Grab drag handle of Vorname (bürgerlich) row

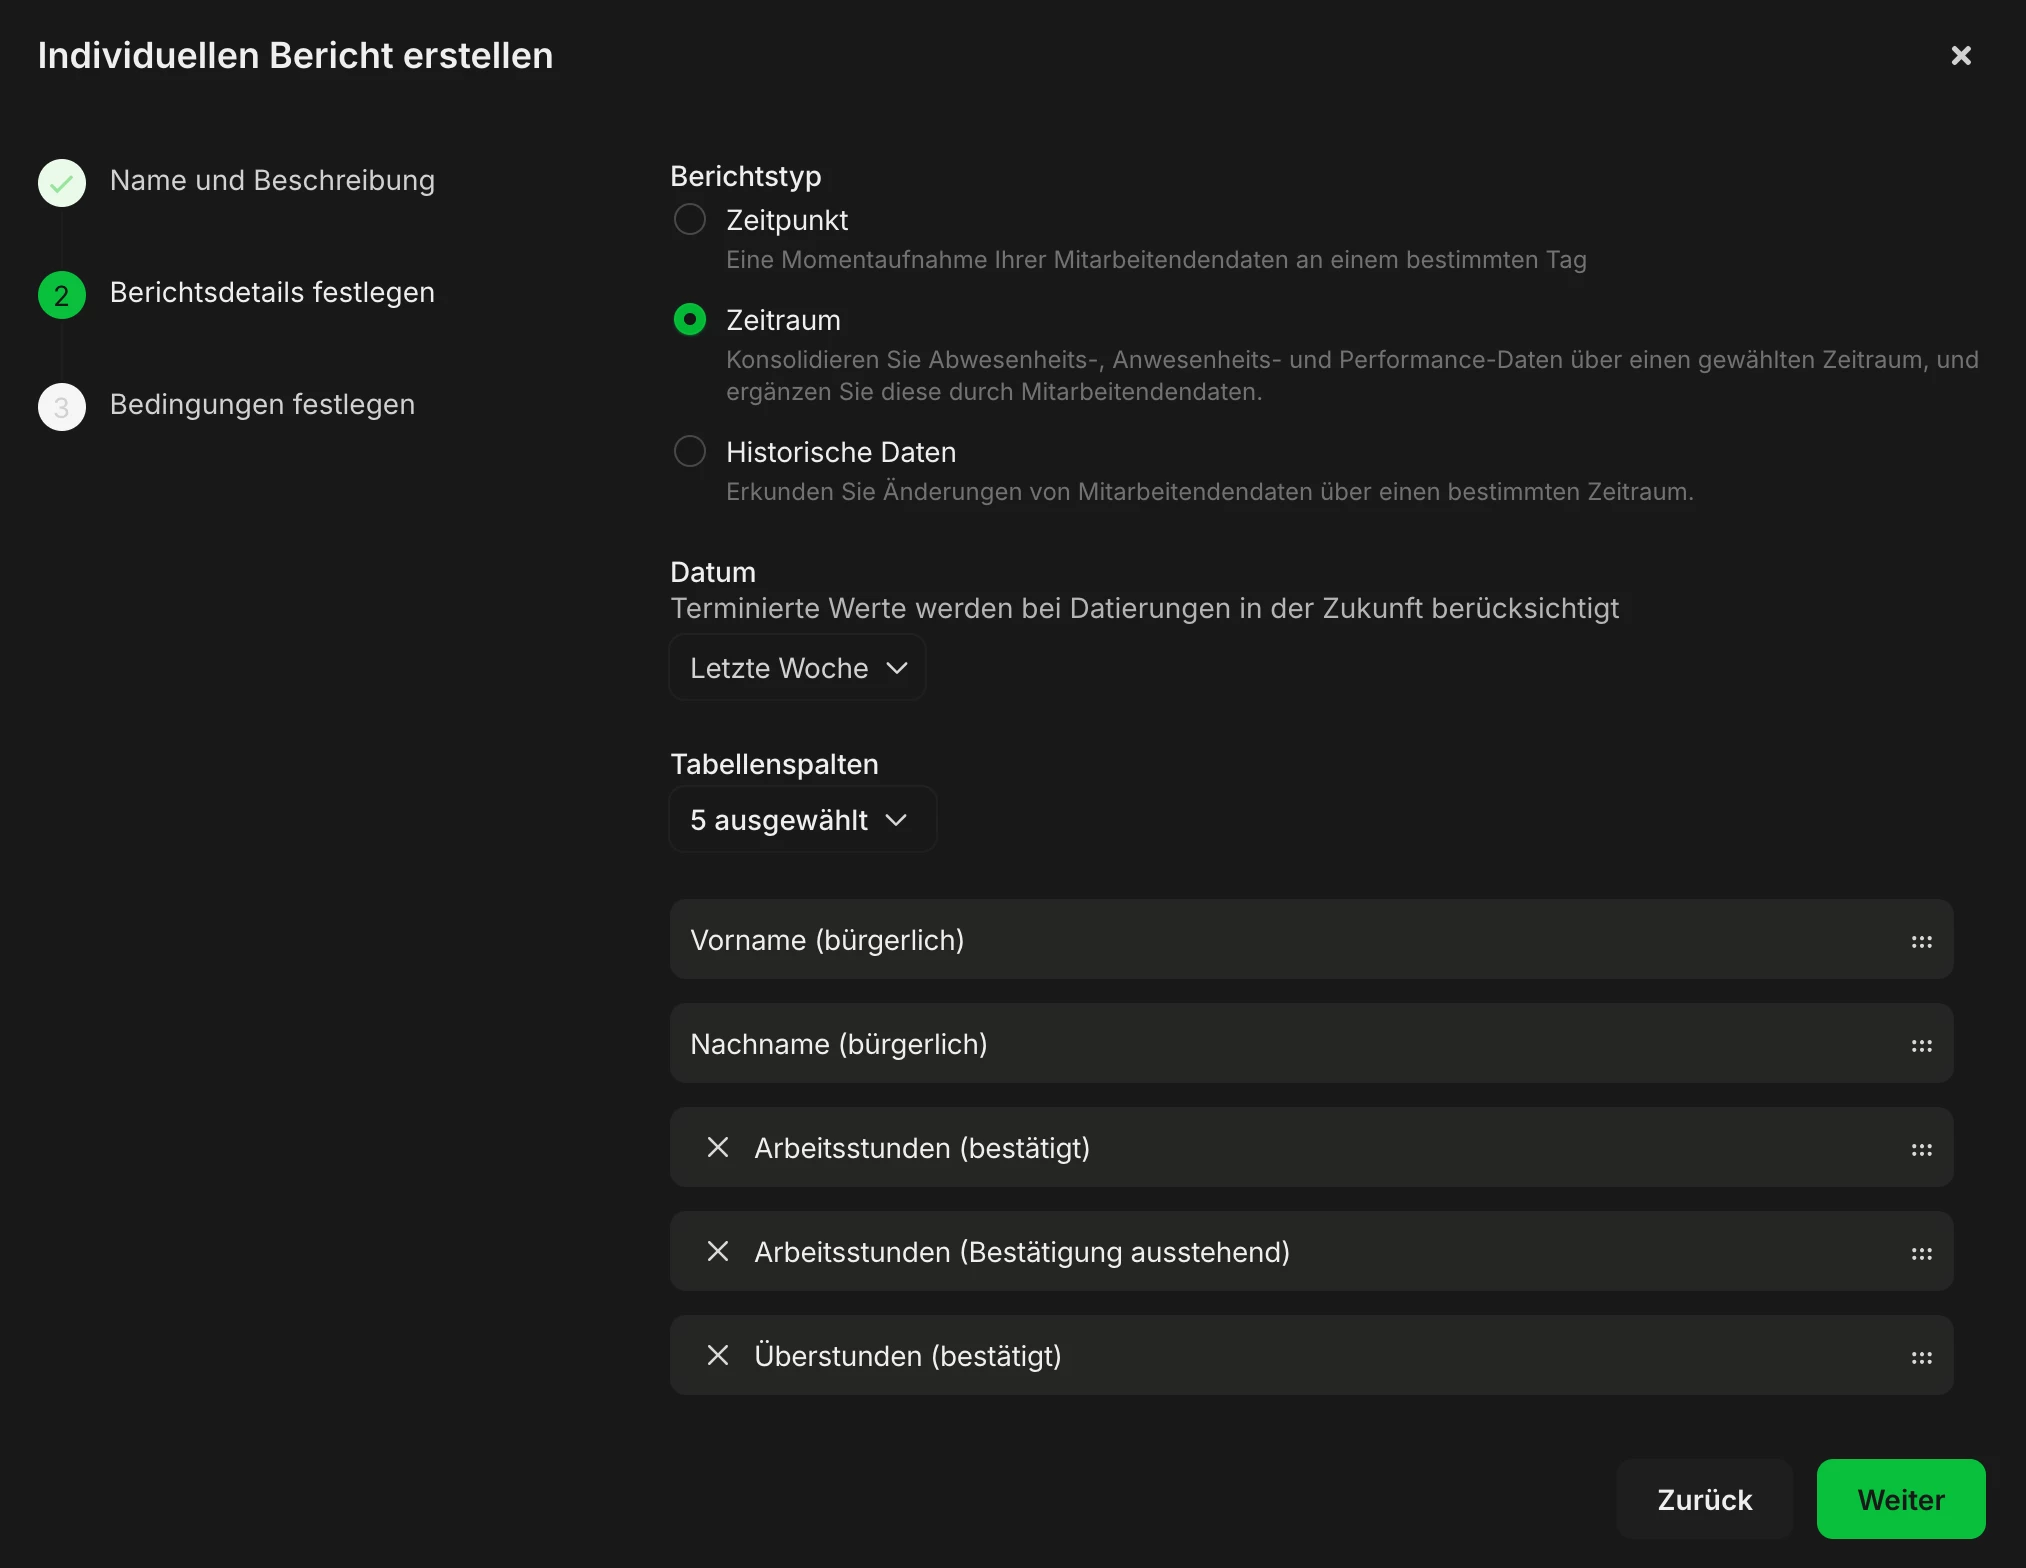click(1921, 941)
